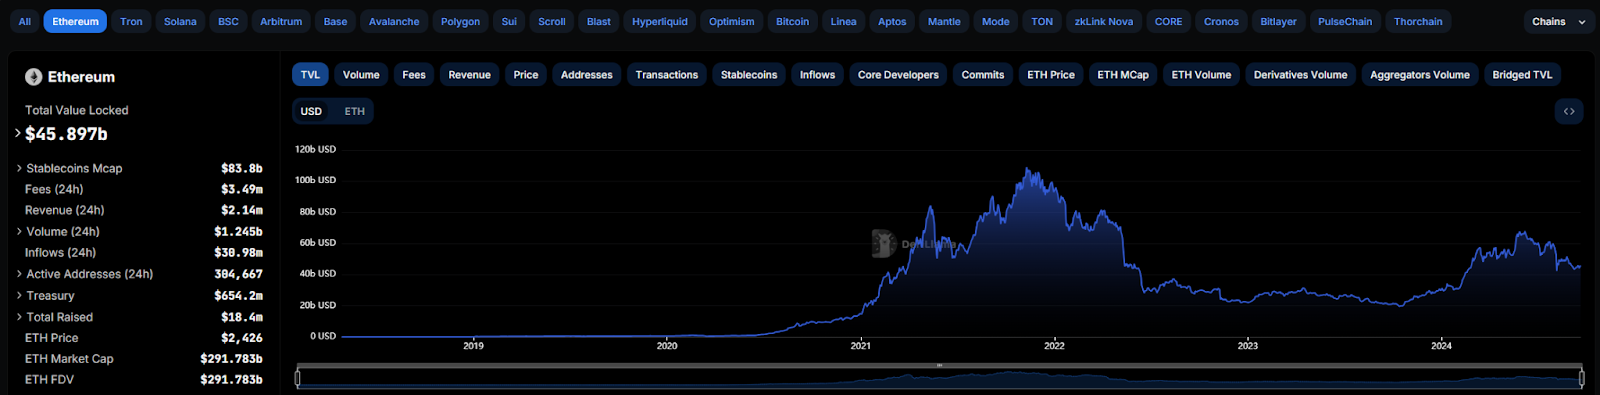Toggle Derivatives Volume metric button

point(1300,75)
